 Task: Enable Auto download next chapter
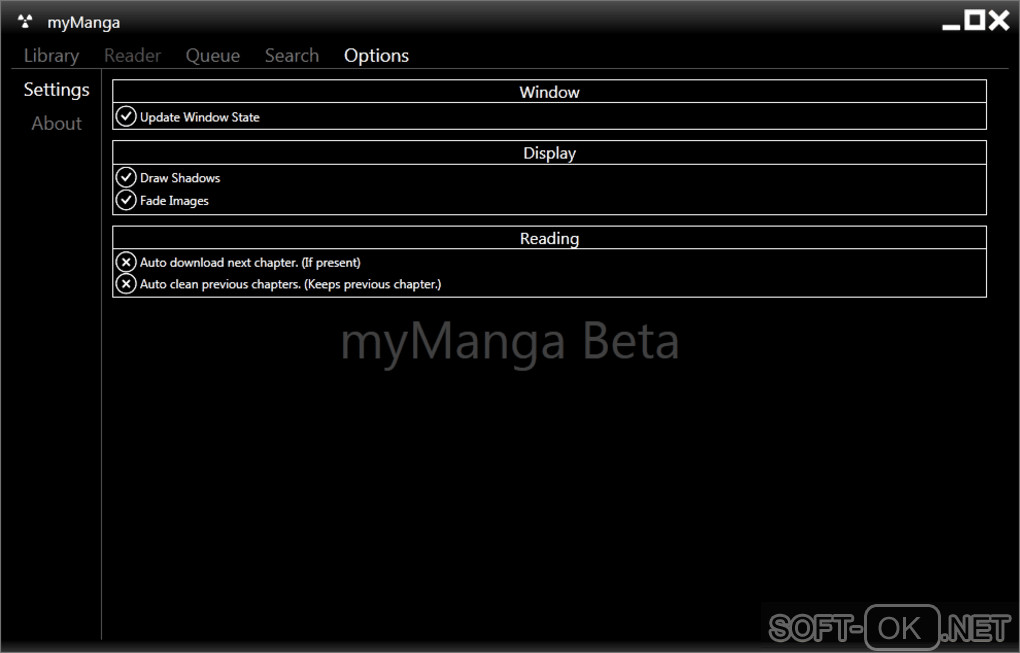tap(126, 262)
